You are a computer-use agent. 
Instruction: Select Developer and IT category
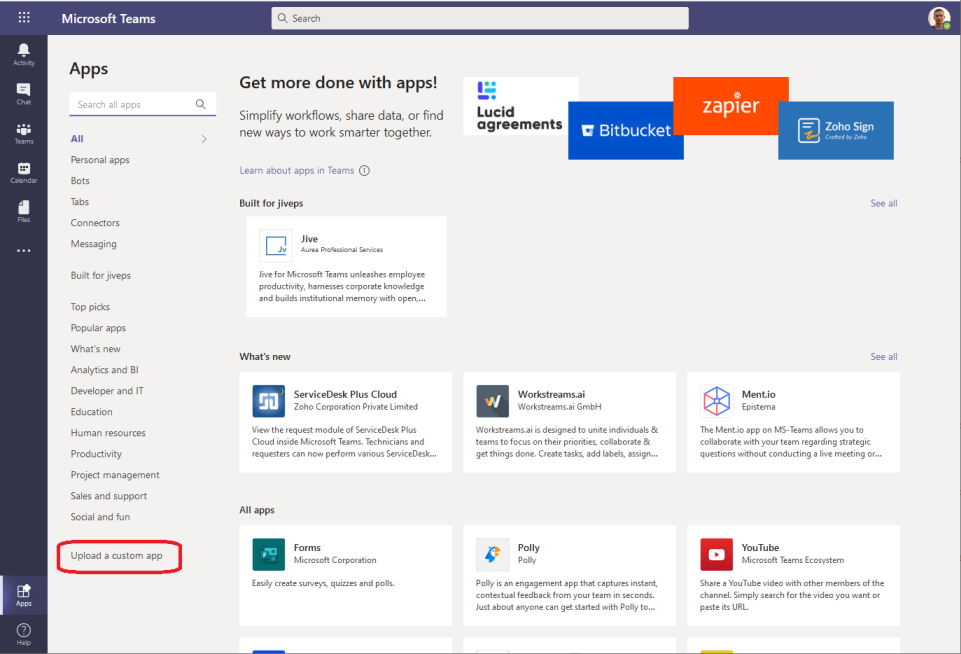pos(107,390)
